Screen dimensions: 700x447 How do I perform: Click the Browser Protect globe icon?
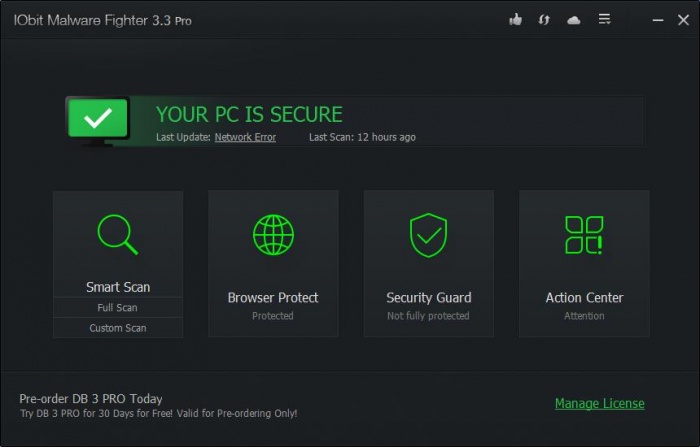[273, 235]
